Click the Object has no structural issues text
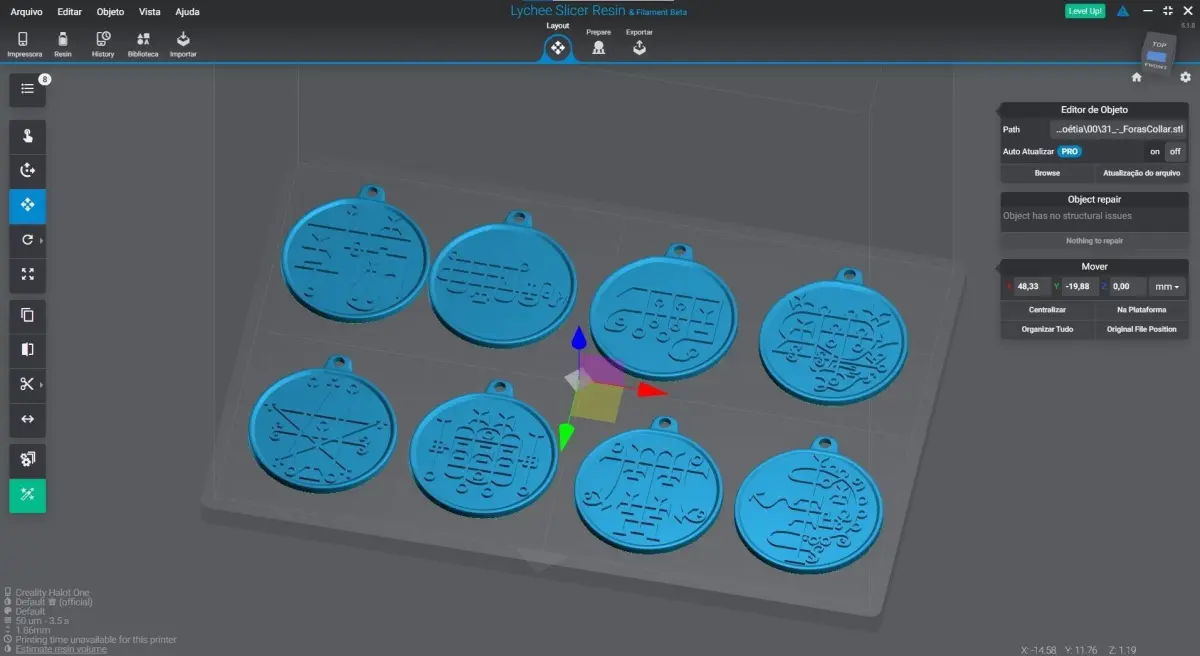This screenshot has height=656, width=1200. [x=1067, y=216]
